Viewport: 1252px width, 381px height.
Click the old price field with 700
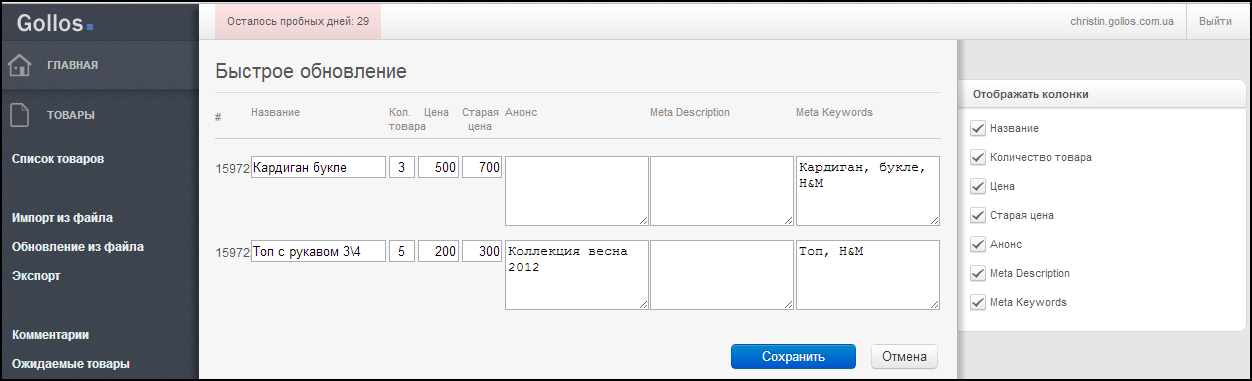(482, 168)
